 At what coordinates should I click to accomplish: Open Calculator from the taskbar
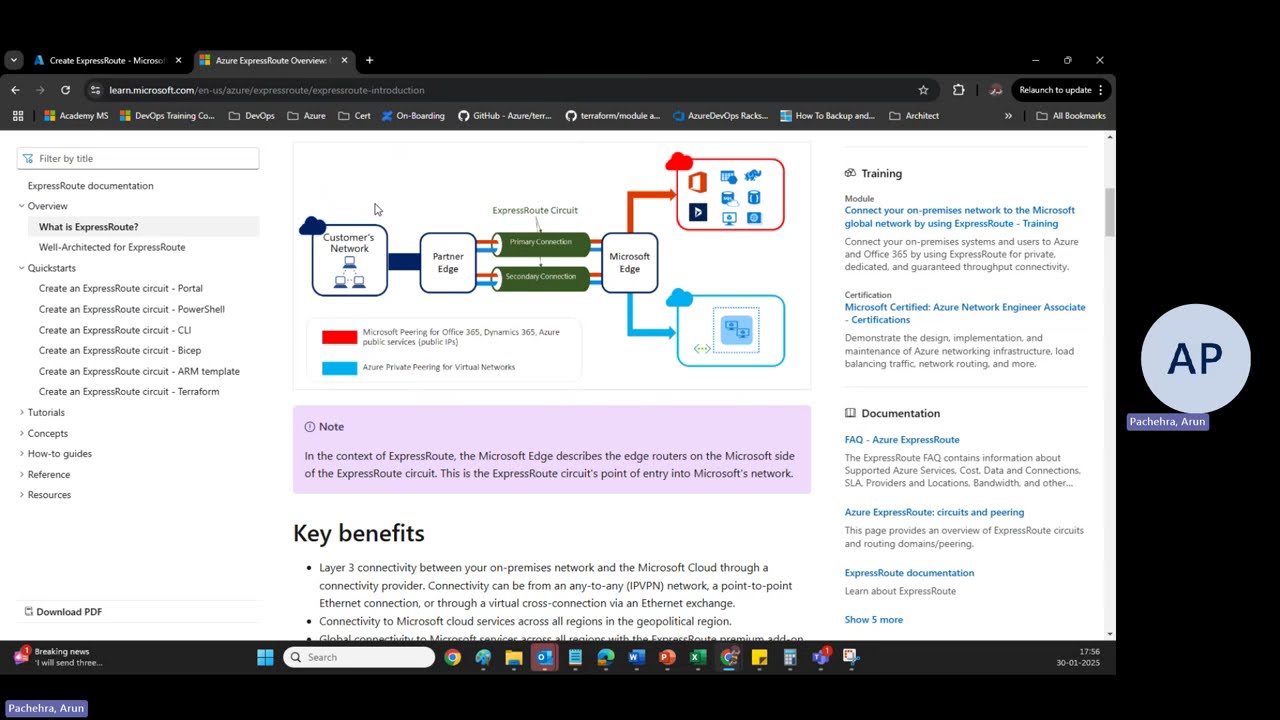790,657
